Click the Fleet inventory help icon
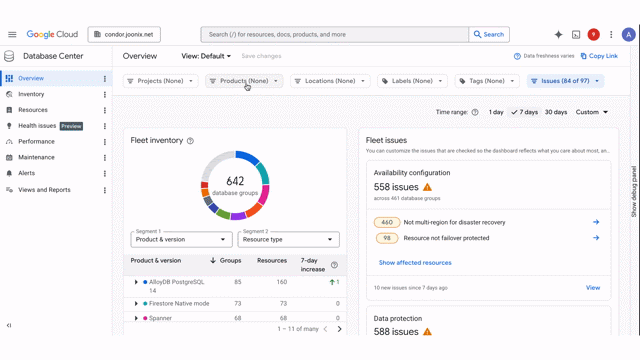640x360 pixels. pos(190,141)
